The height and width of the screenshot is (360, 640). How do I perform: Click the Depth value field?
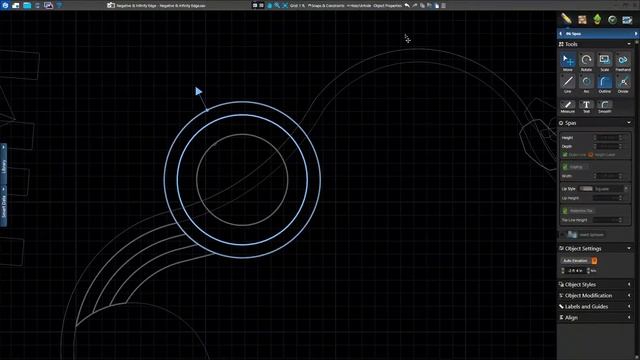pos(606,146)
